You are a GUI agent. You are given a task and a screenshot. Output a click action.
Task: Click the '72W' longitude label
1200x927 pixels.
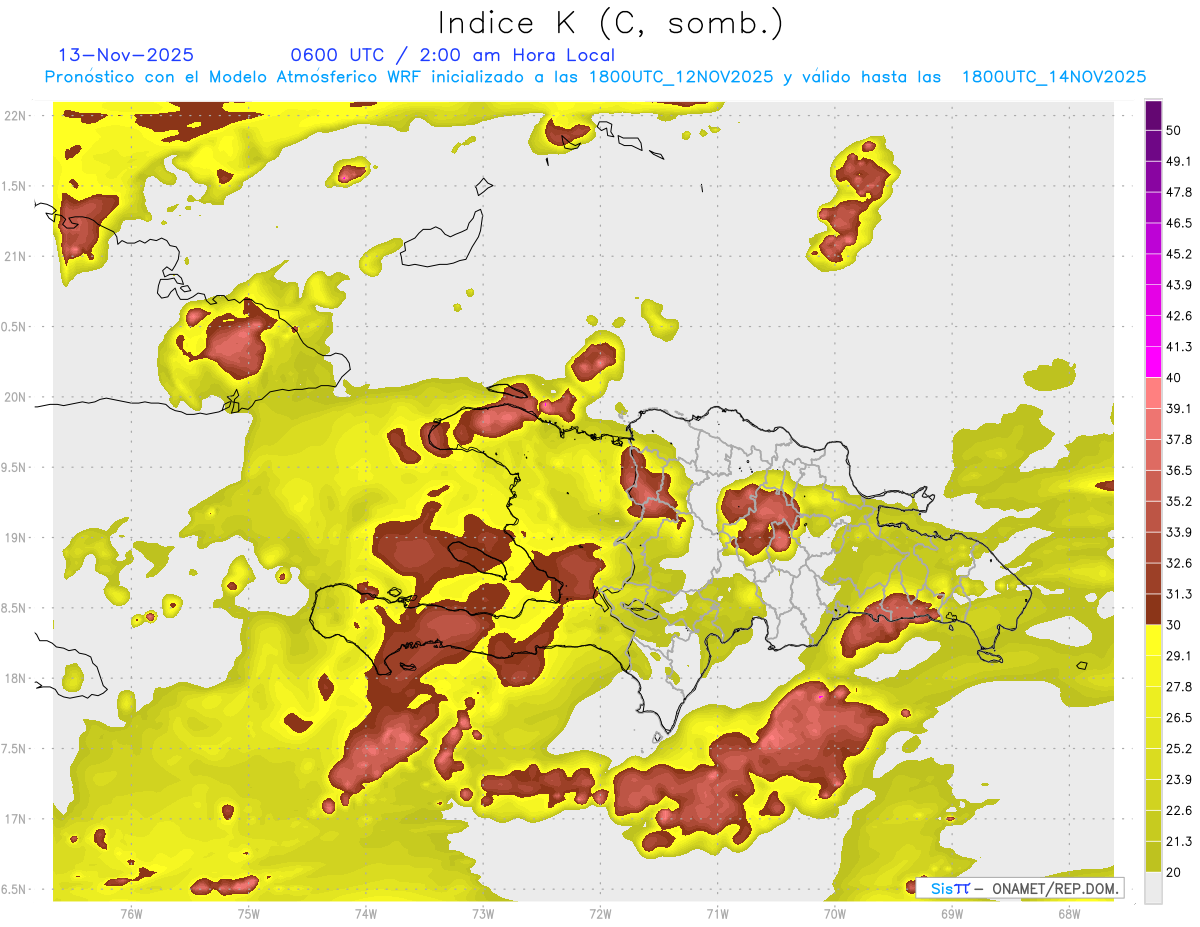click(x=600, y=913)
